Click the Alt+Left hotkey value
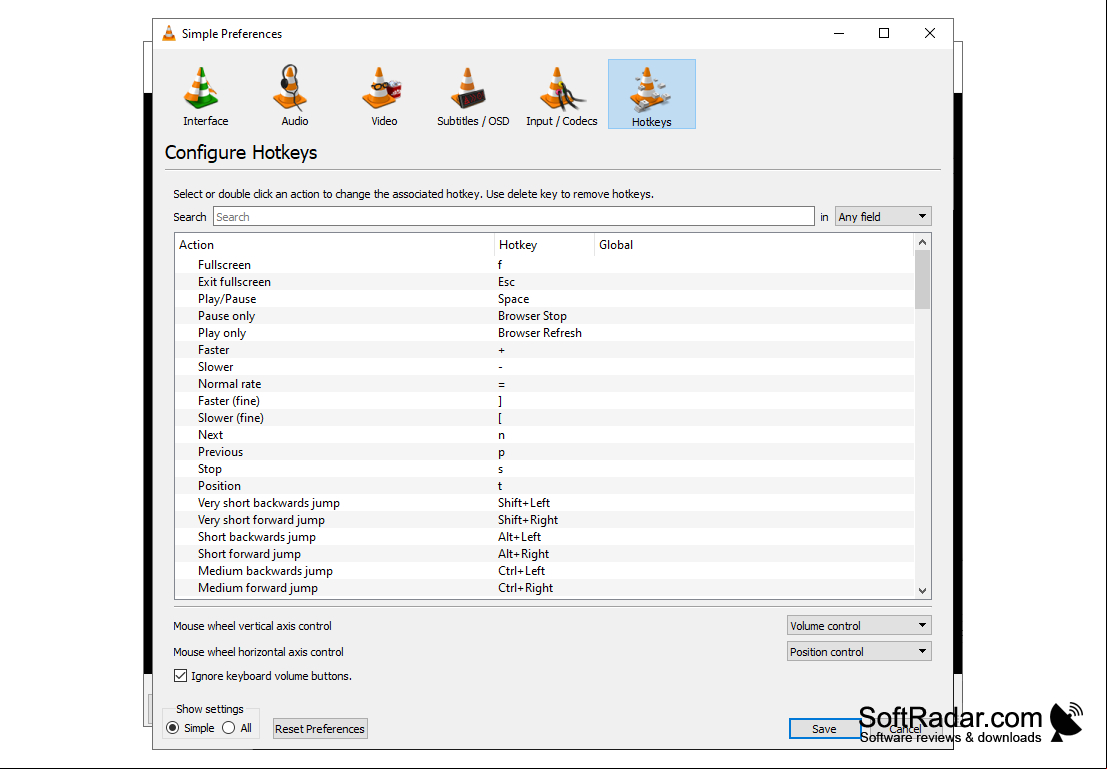The height and width of the screenshot is (769, 1107). (519, 537)
